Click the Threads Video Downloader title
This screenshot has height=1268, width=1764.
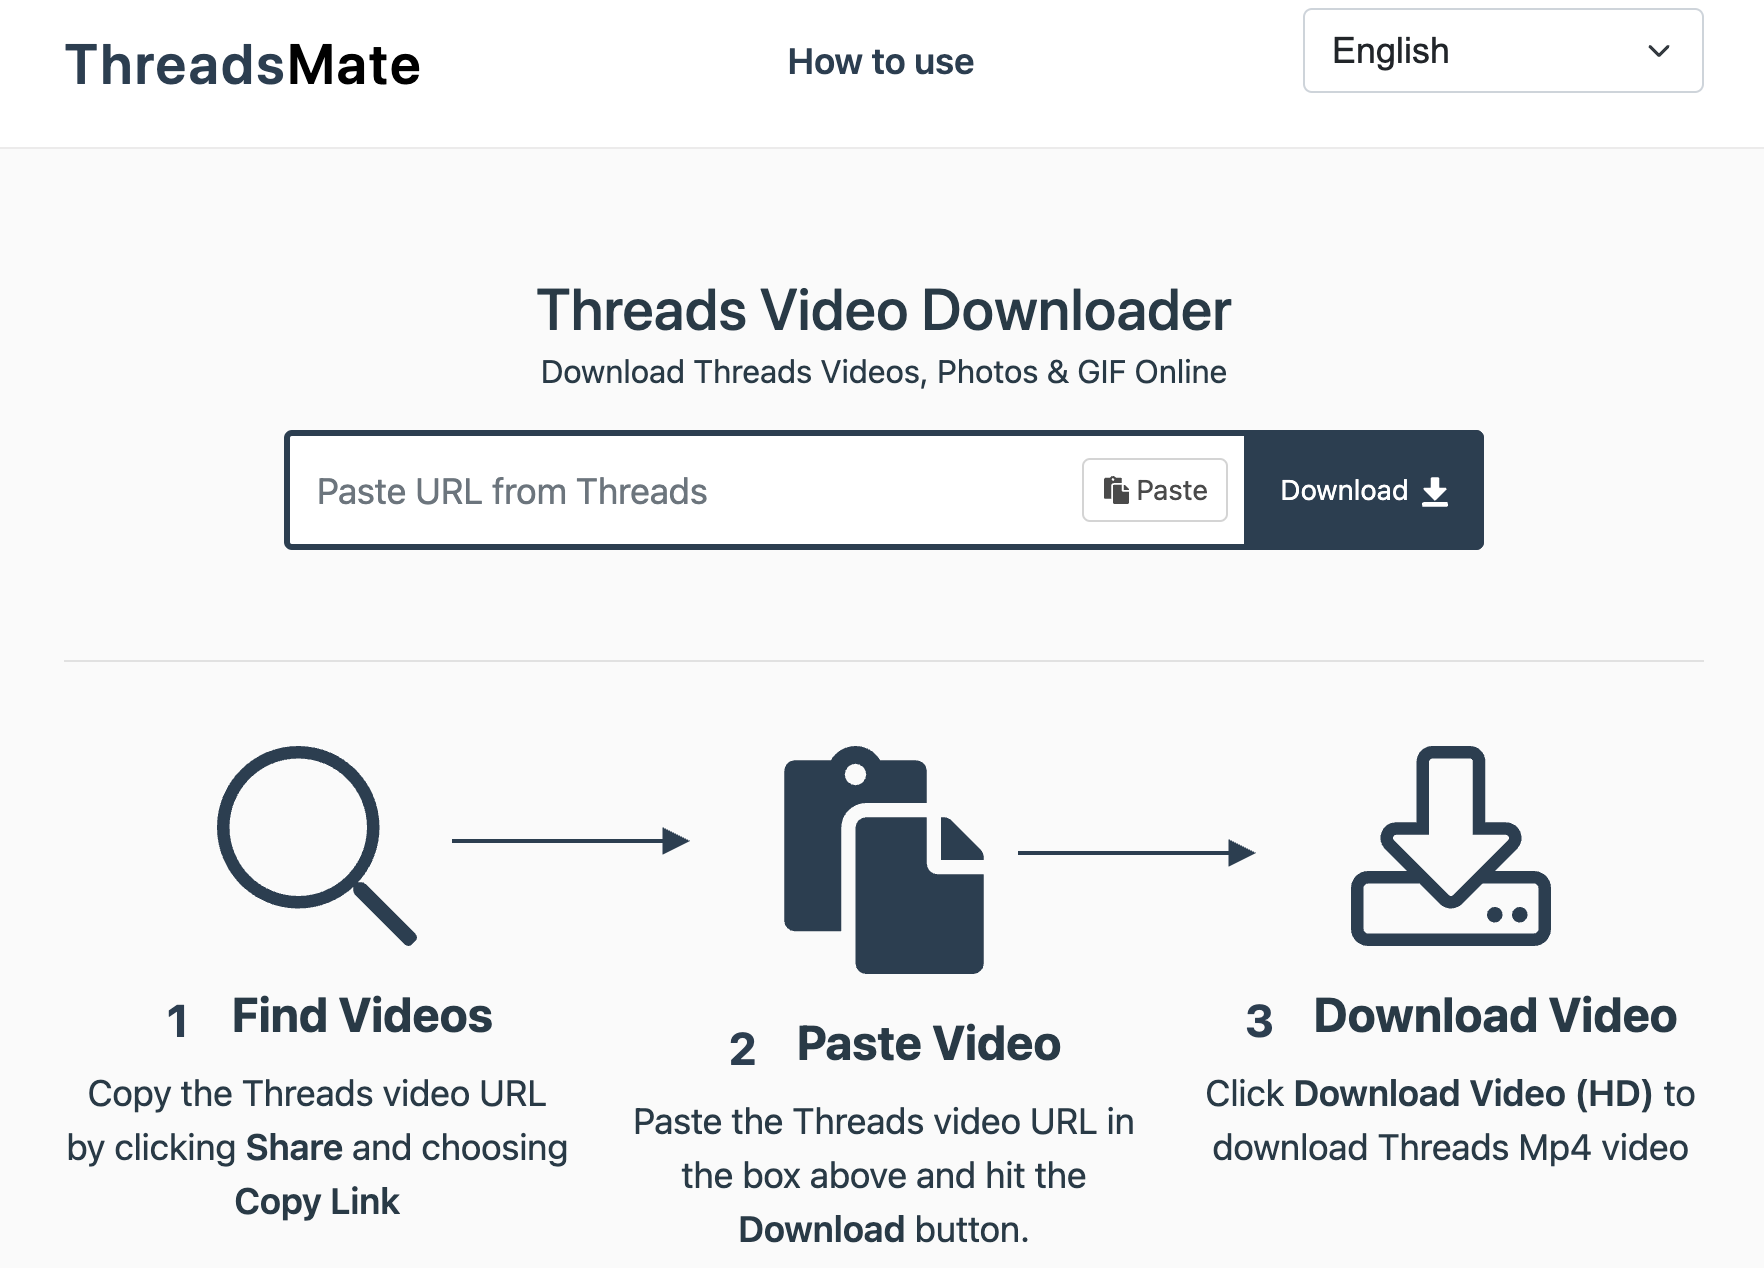tap(884, 310)
